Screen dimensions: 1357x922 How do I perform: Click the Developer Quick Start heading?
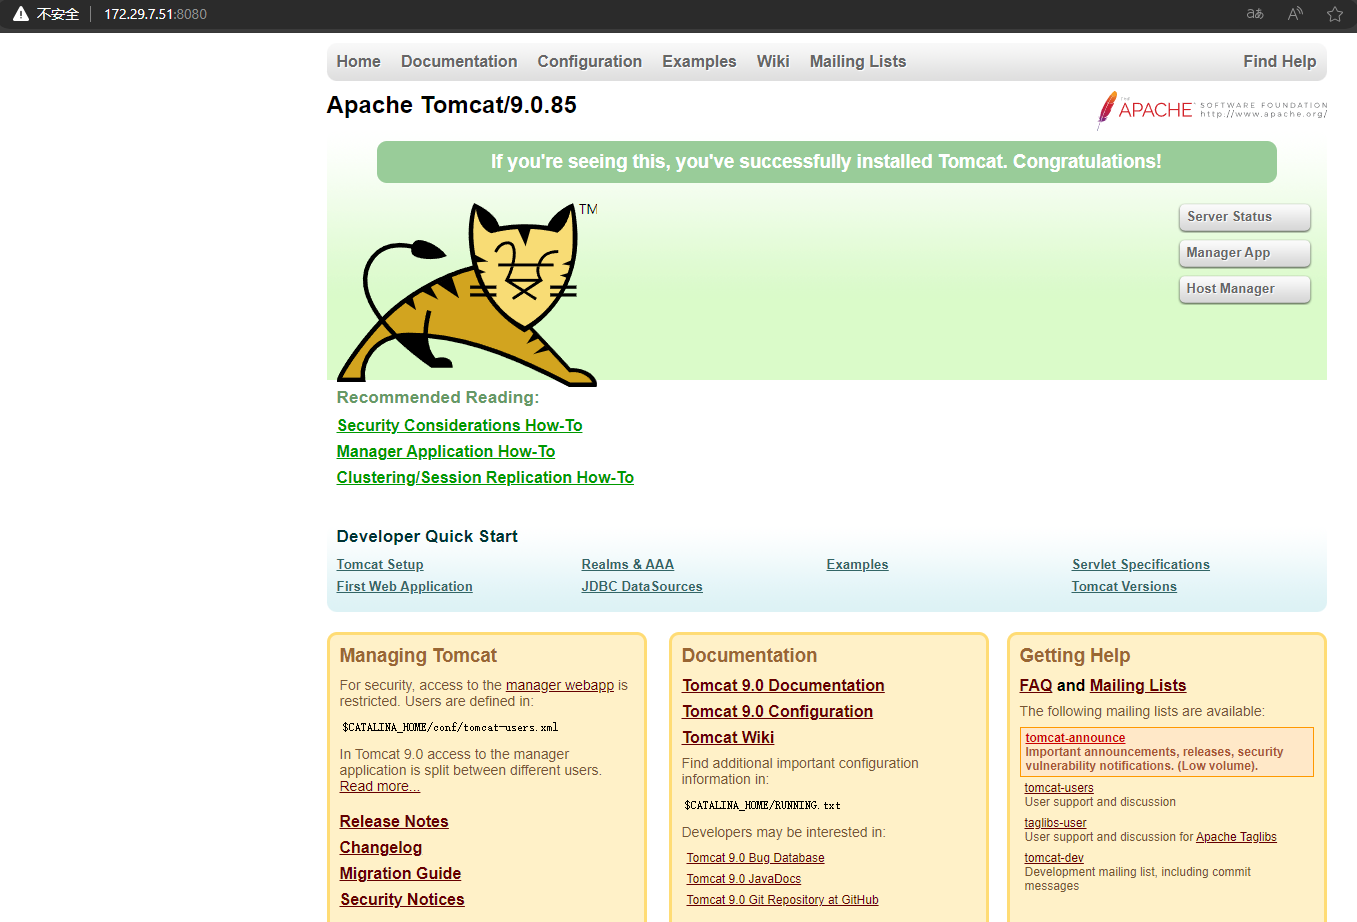[427, 537]
